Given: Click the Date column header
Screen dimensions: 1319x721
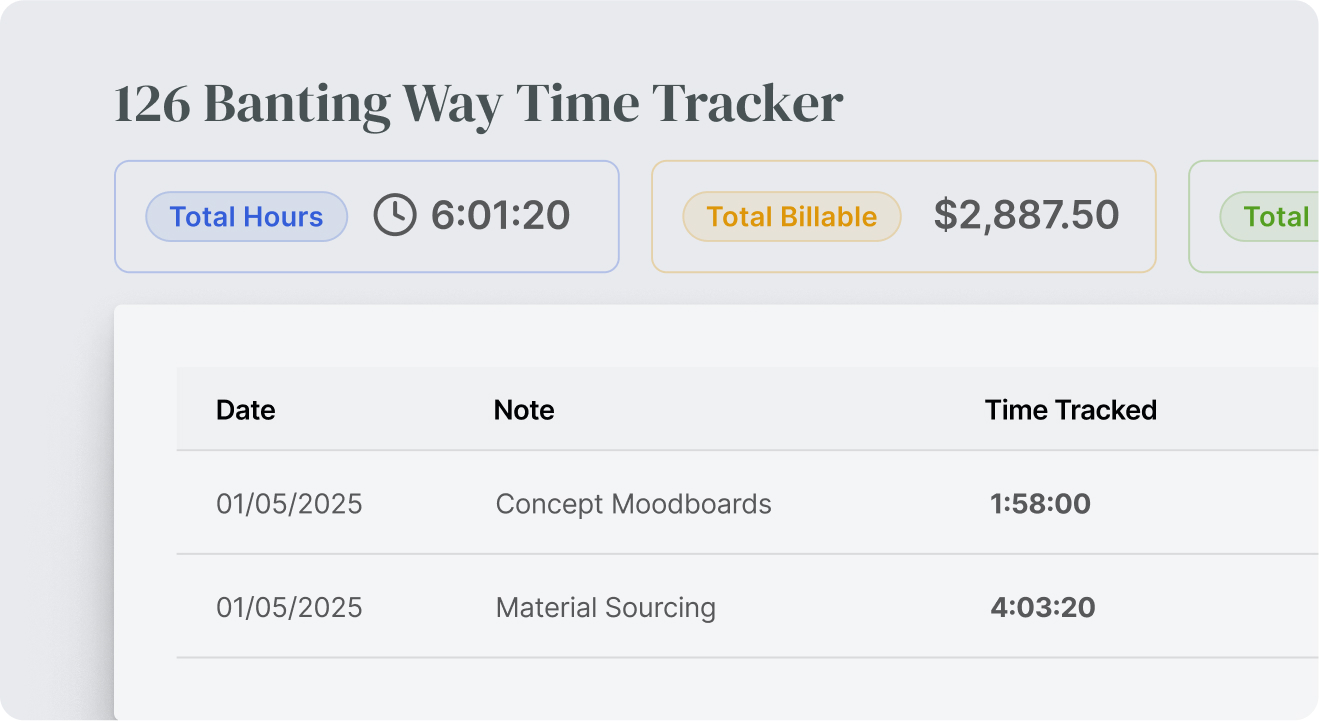Looking at the screenshot, I should point(245,410).
